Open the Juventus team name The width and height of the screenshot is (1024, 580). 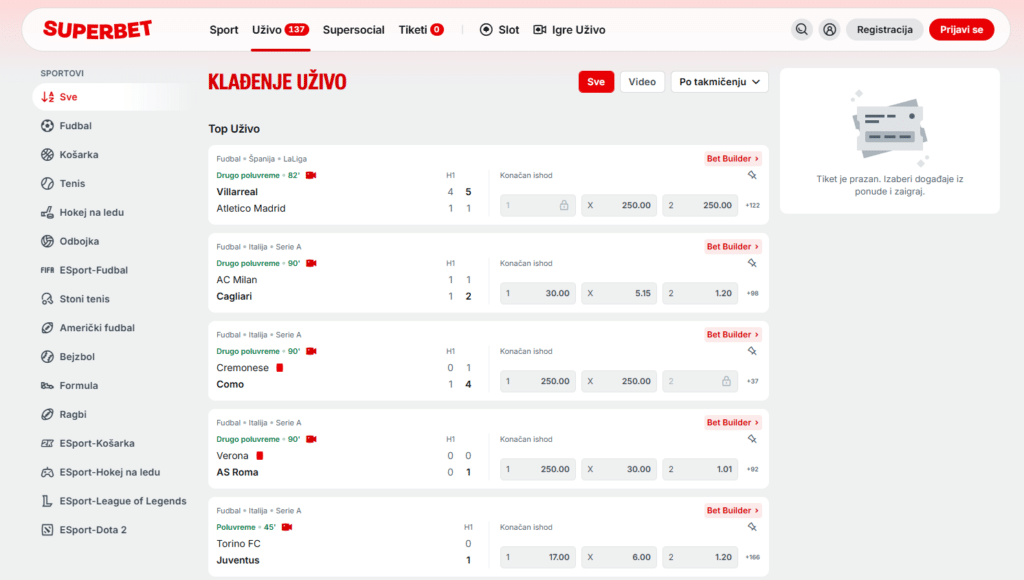click(x=238, y=560)
